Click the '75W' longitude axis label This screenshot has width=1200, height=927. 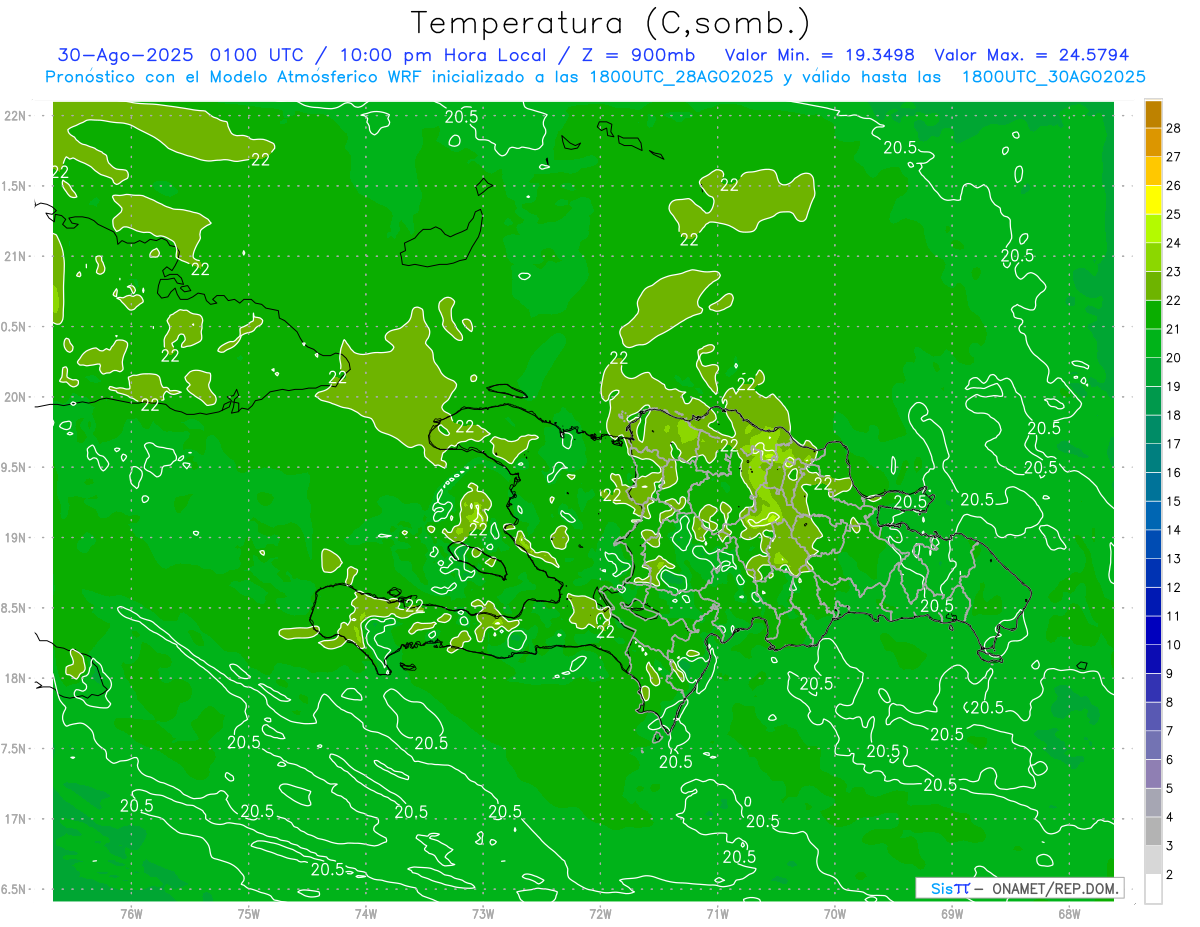point(249,913)
